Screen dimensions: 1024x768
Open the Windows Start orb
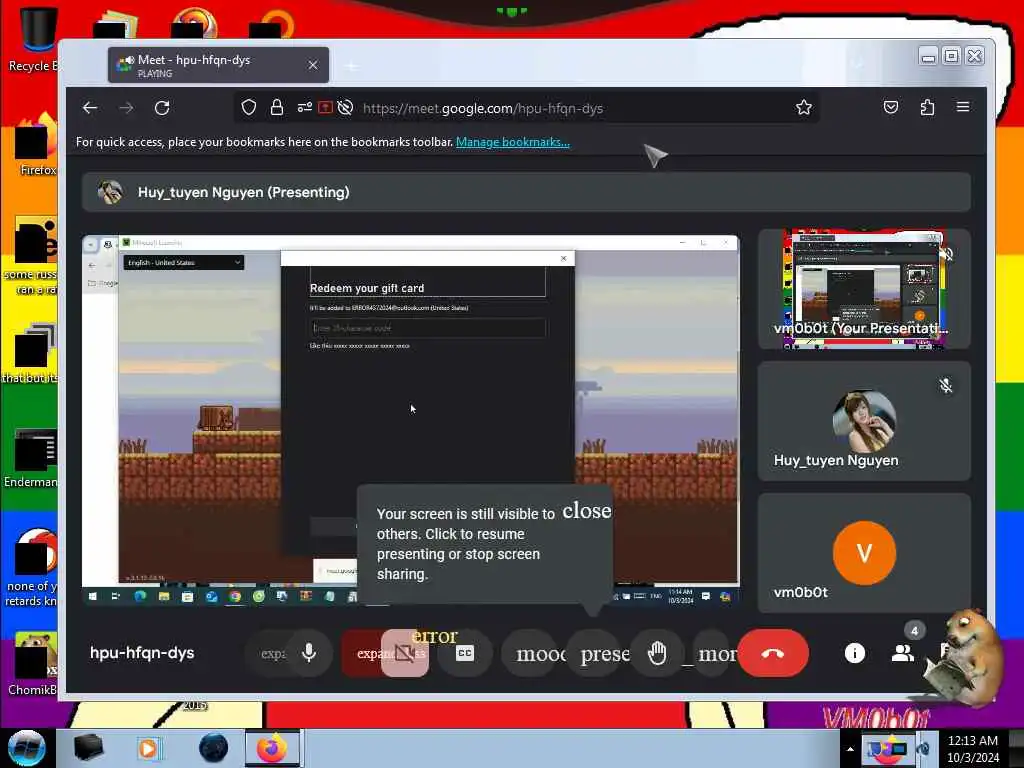26,748
